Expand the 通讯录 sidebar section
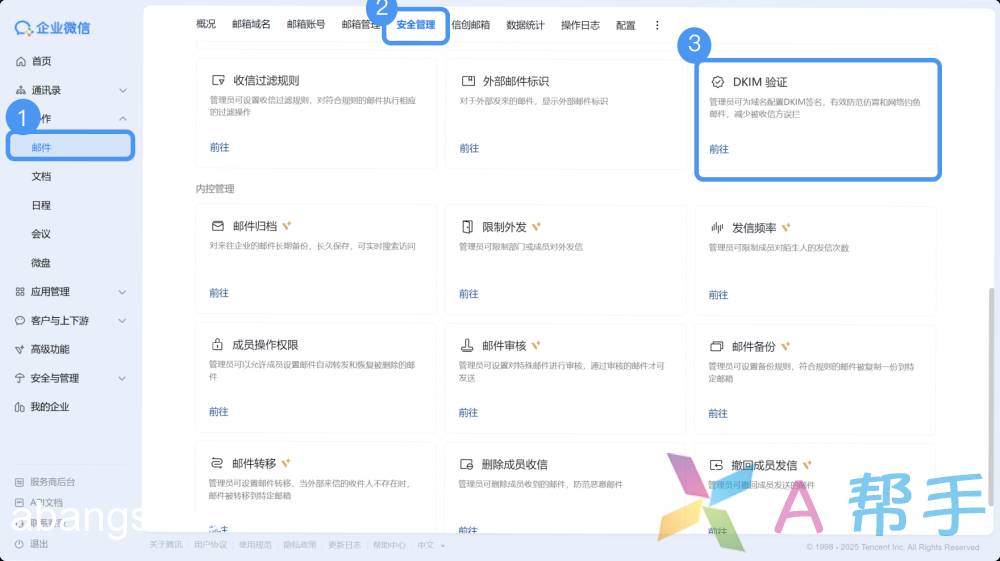Screen dimensions: 1000x561 pos(122,90)
